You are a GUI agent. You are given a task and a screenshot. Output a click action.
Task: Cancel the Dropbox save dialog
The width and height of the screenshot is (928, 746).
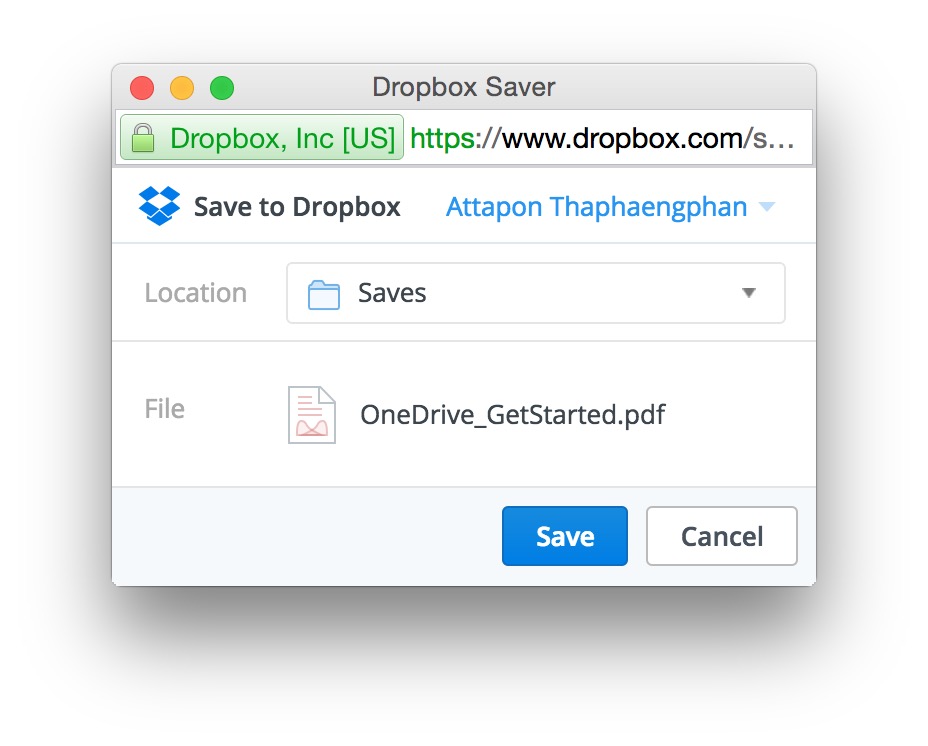(721, 536)
